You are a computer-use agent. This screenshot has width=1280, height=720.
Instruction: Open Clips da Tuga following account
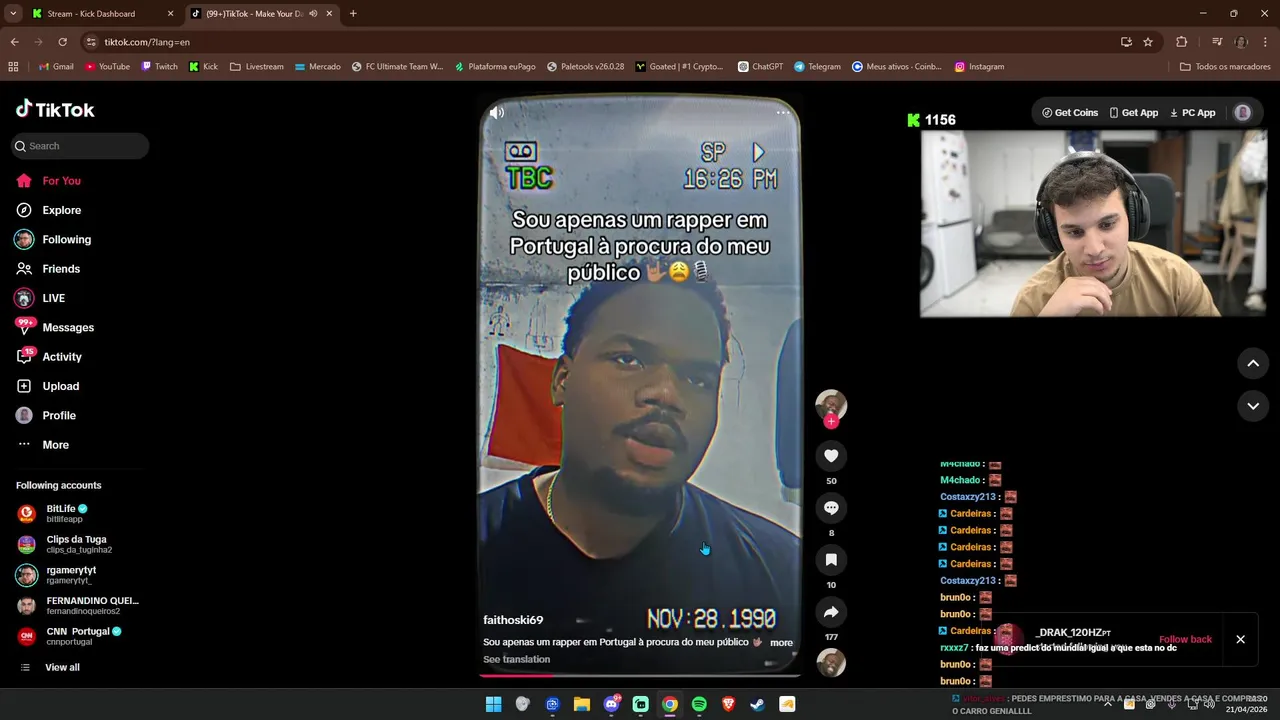[x=80, y=544]
